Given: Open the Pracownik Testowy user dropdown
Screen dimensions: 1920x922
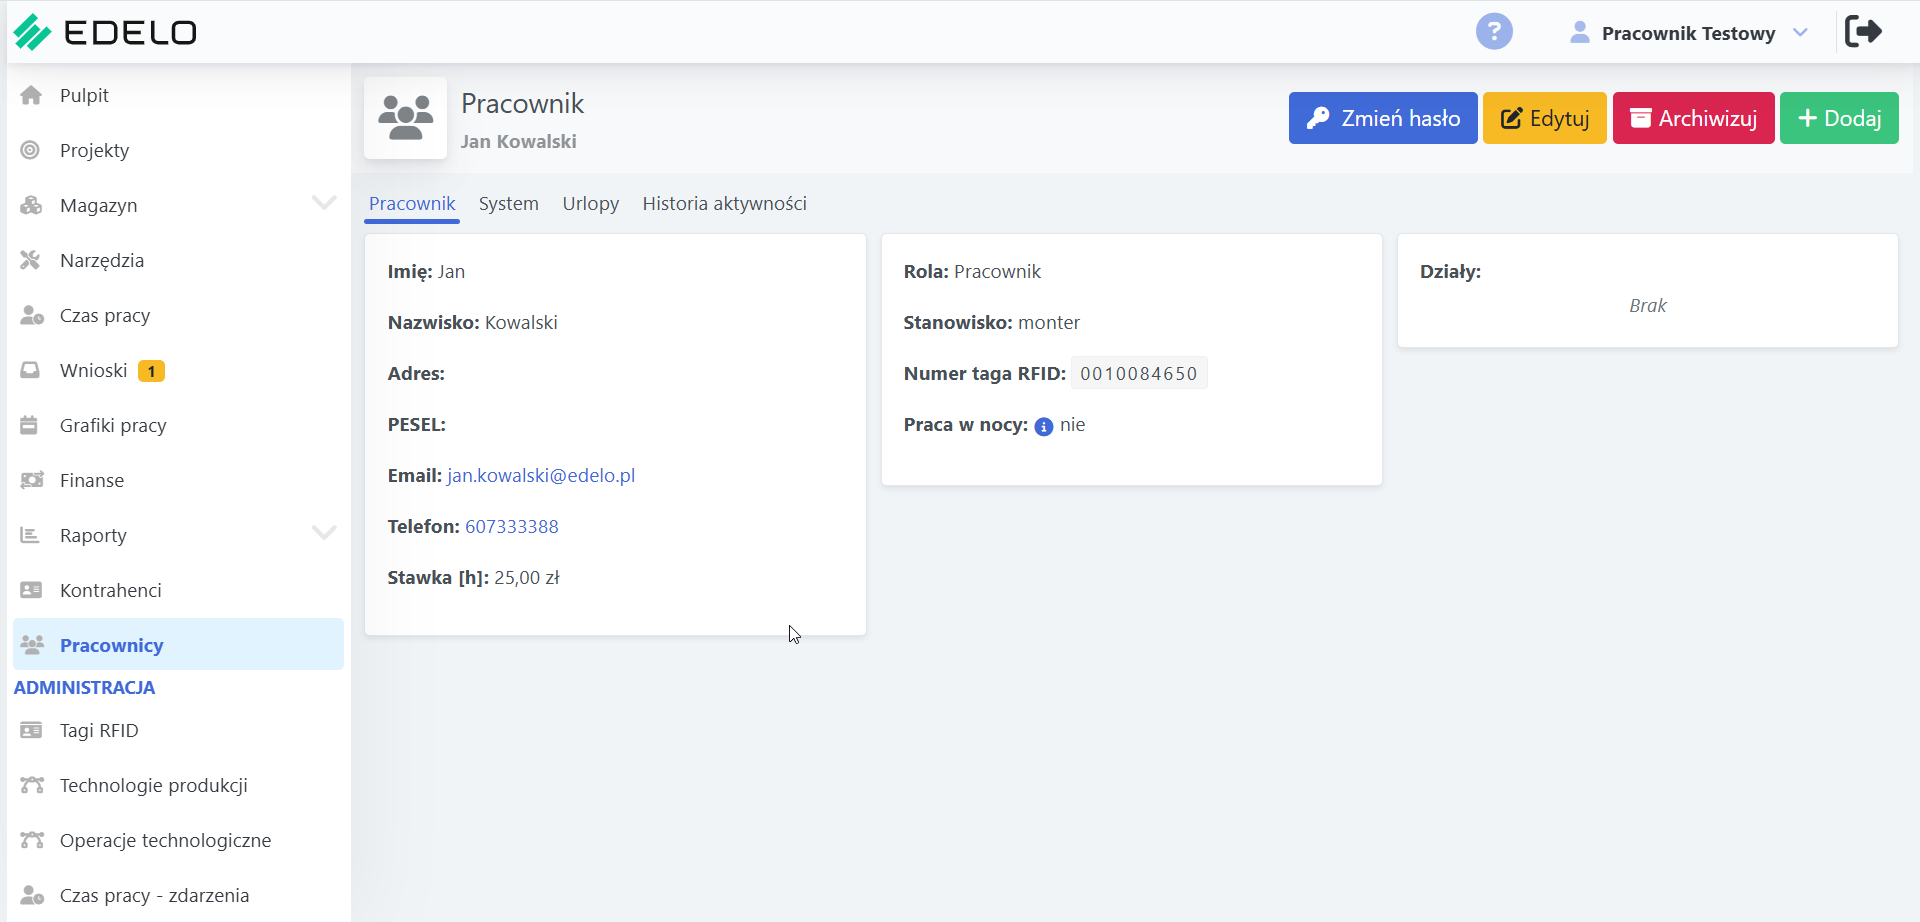Looking at the screenshot, I should (1688, 33).
